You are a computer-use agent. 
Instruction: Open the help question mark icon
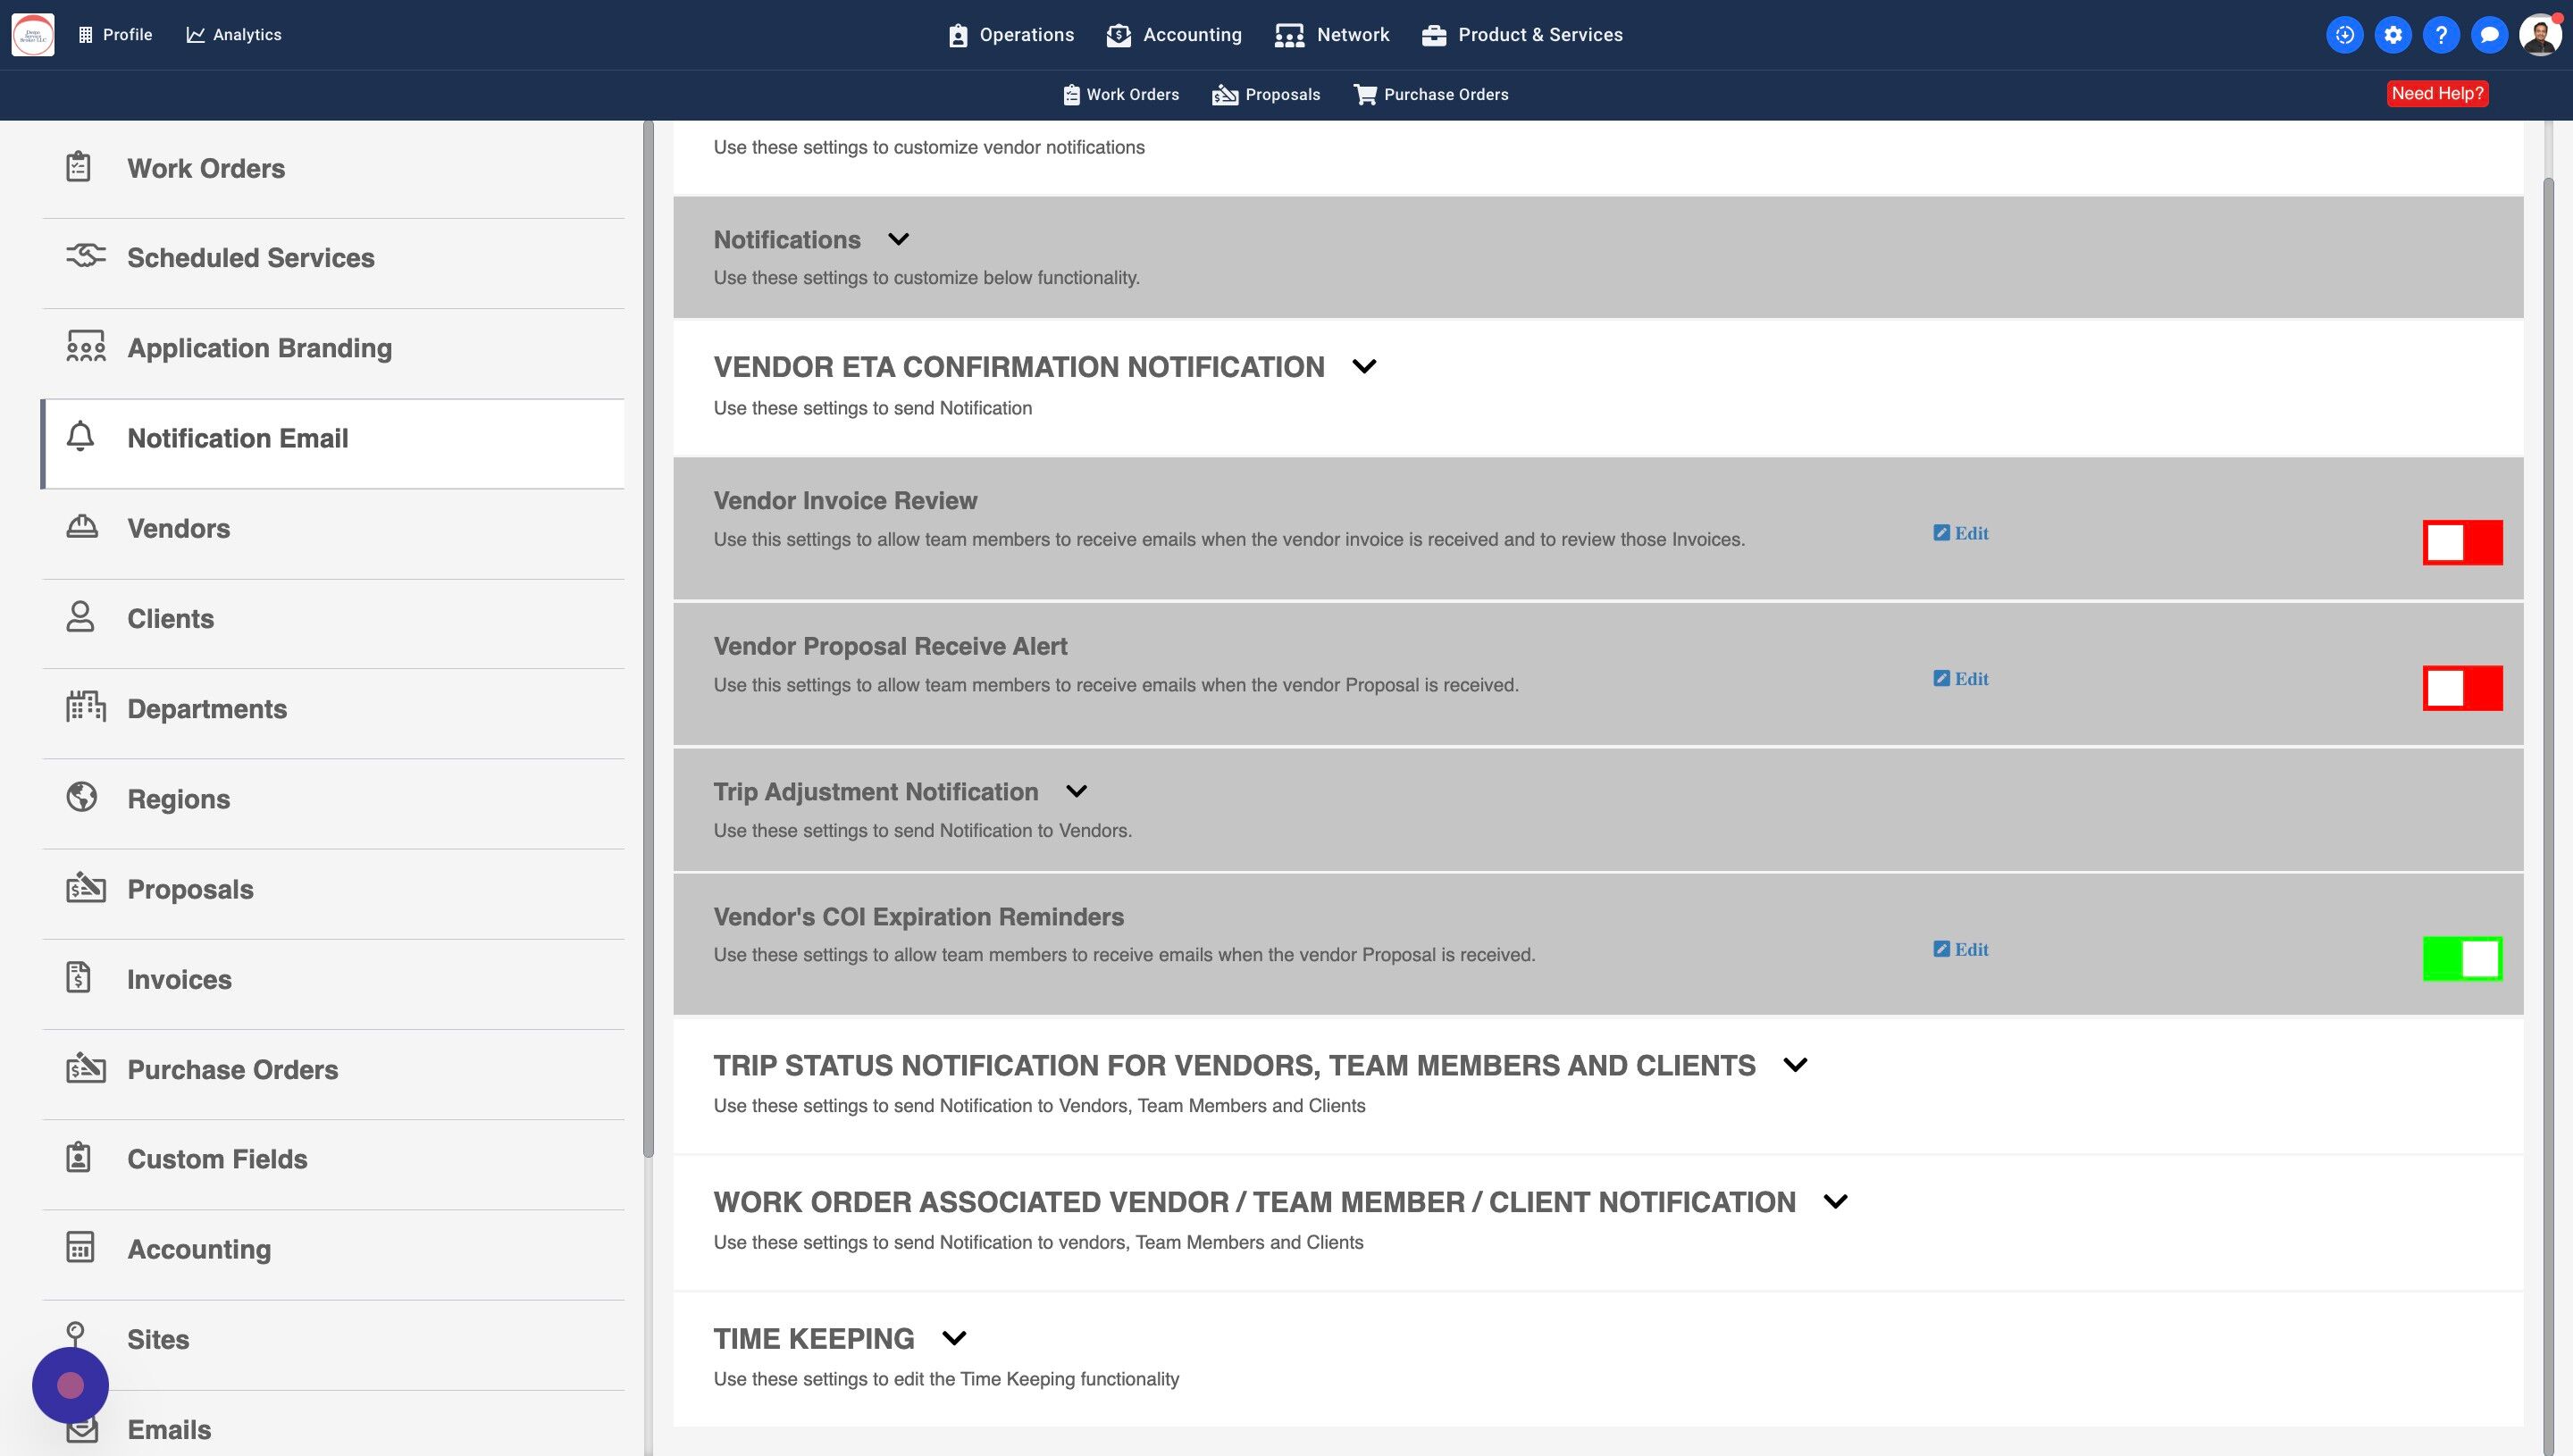2440,35
